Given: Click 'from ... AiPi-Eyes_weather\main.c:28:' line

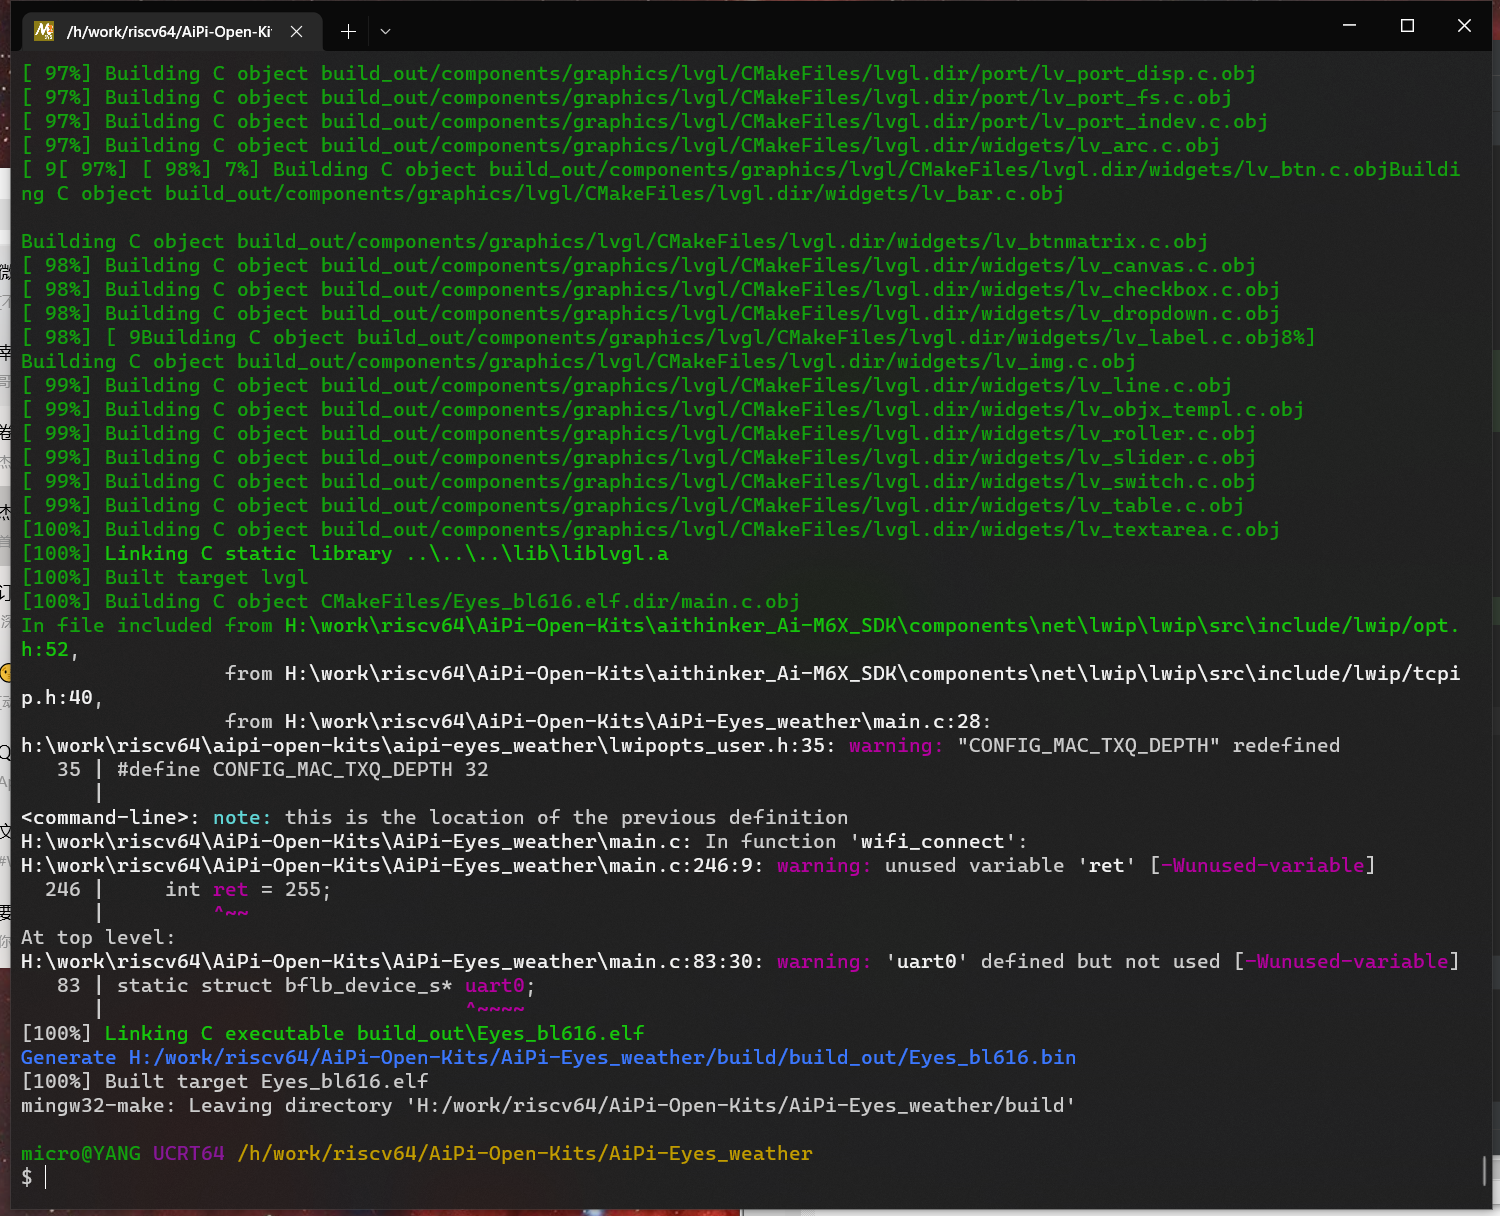Looking at the screenshot, I should click(x=608, y=721).
